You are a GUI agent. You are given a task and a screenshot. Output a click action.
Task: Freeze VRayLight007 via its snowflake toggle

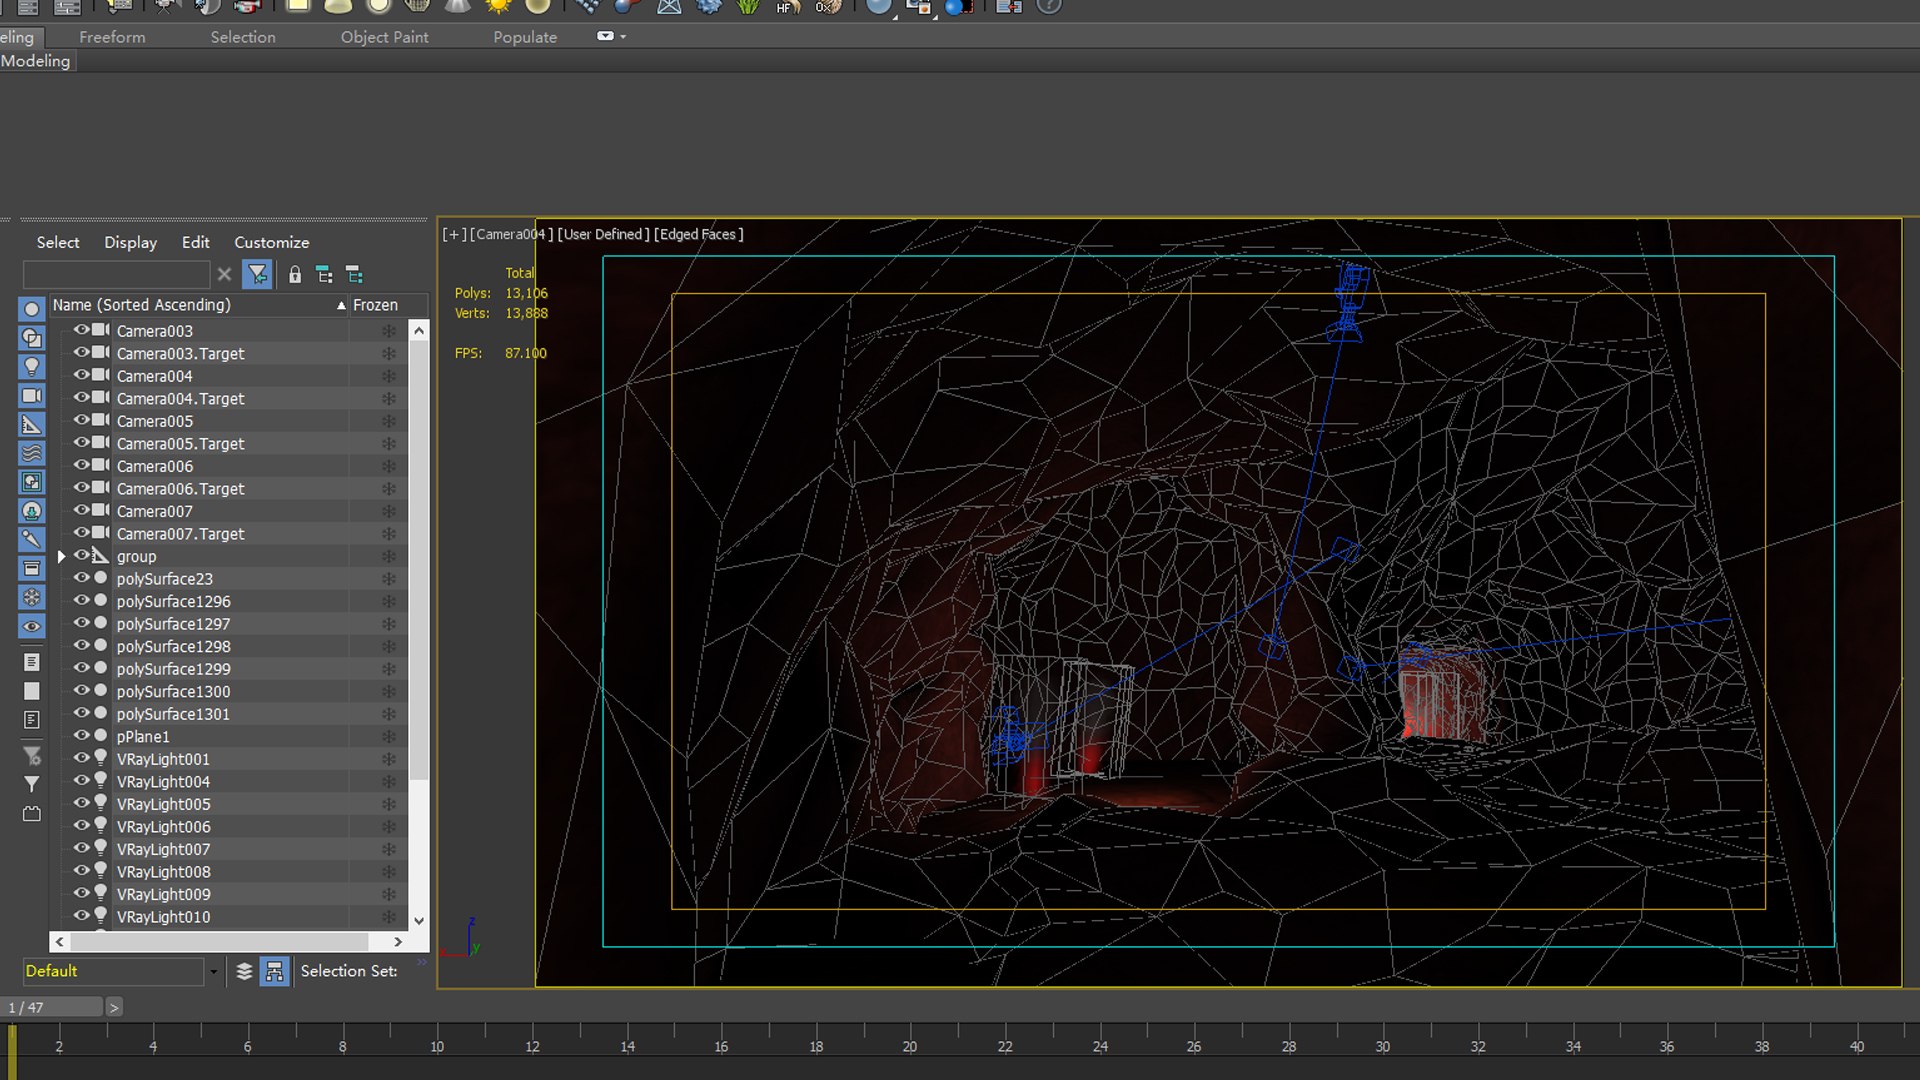[x=389, y=849]
